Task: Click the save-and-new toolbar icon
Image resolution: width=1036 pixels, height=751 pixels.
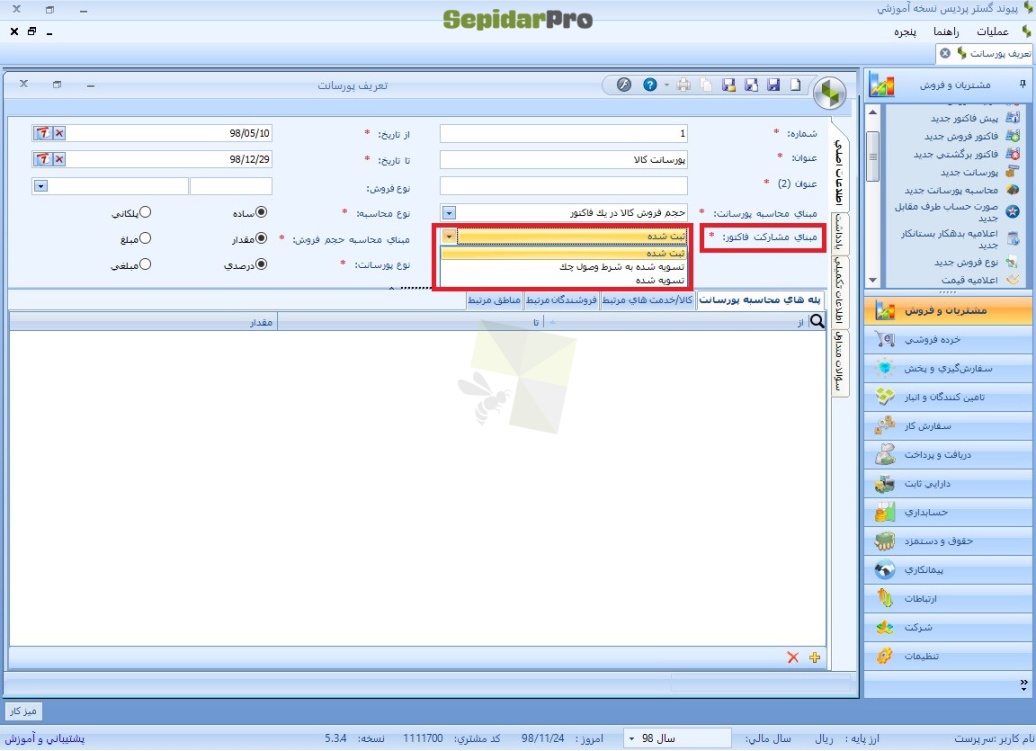Action: [x=751, y=85]
